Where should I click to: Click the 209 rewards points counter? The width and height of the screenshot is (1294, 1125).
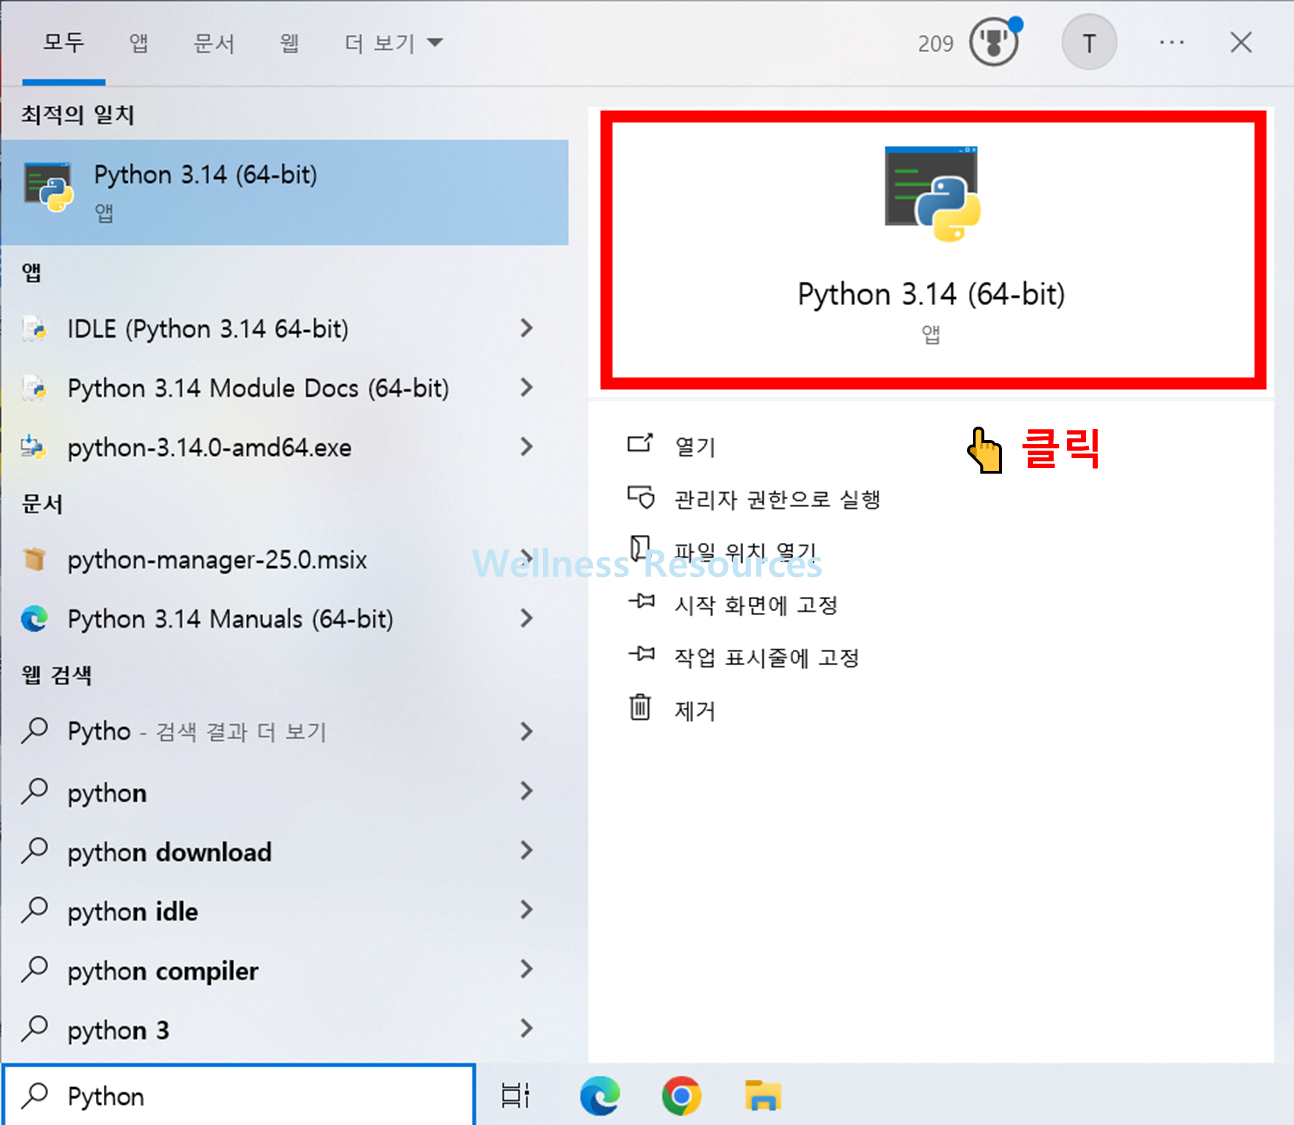tap(935, 44)
